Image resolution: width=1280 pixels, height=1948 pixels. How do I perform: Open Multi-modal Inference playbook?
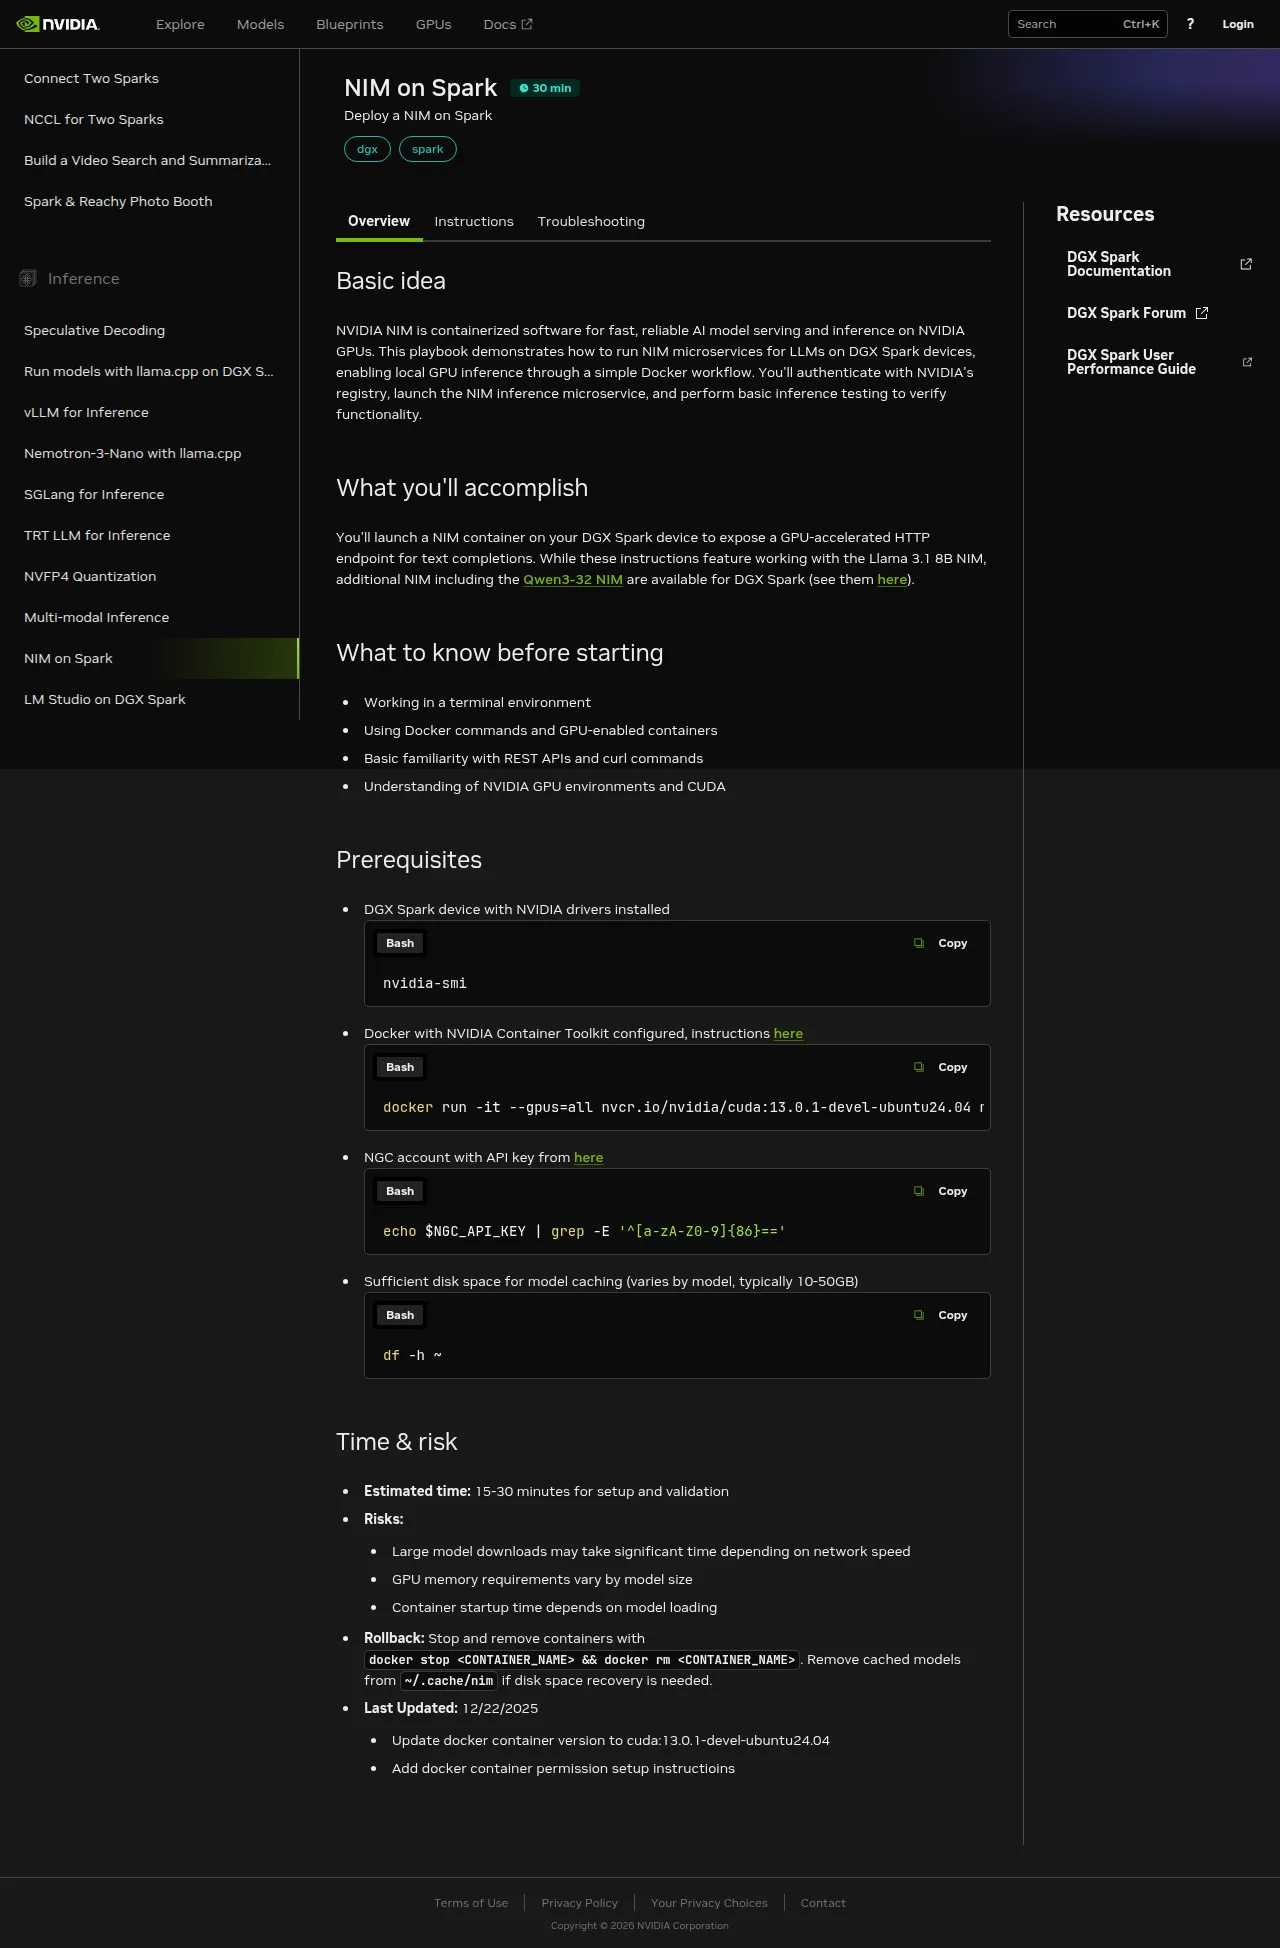96,617
